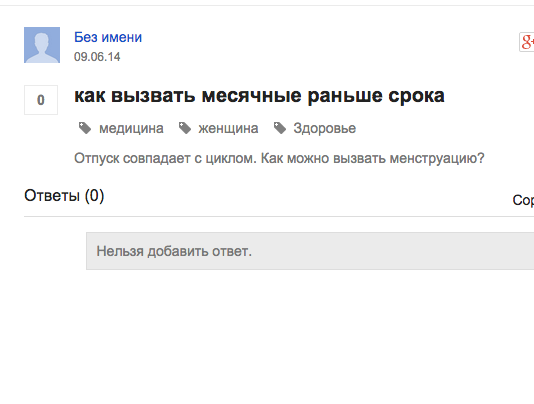
Task: Click the (0) answer count
Action: pos(94,196)
